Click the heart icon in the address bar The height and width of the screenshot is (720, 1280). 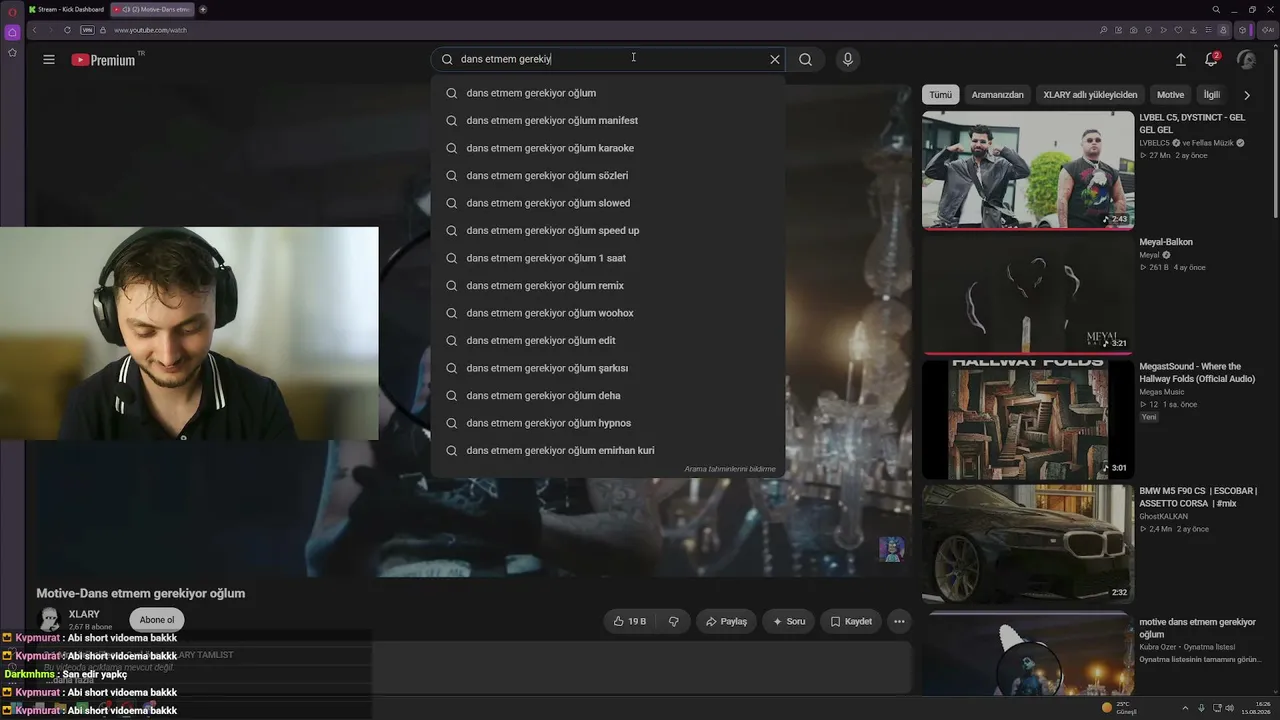1178,30
